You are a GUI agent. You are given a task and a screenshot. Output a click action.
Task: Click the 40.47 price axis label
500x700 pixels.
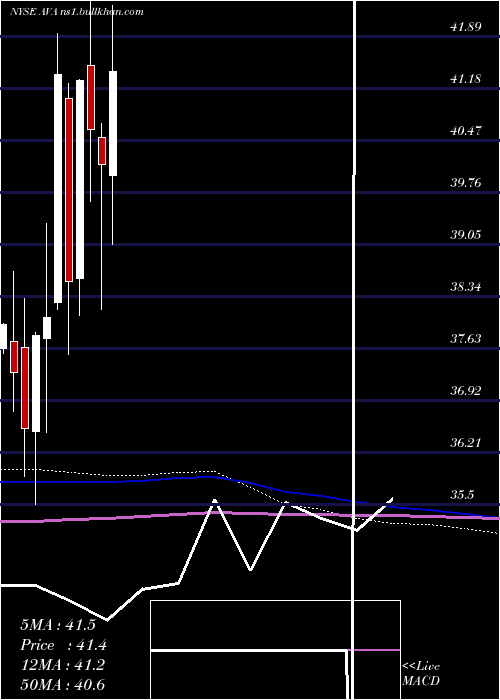coord(466,131)
